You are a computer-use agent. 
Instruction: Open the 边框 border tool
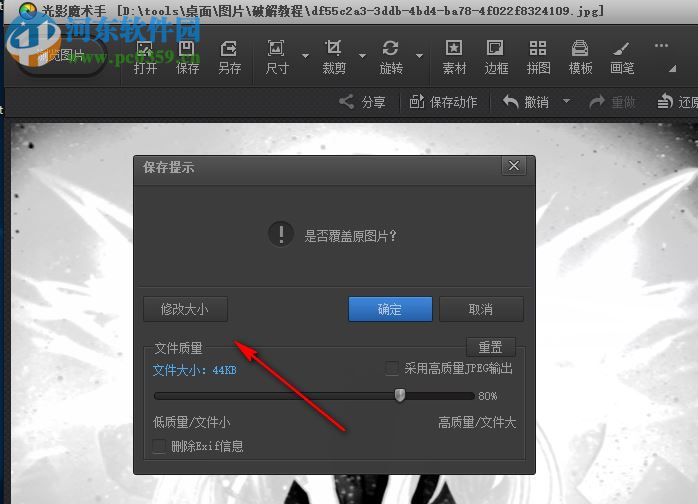click(x=496, y=57)
